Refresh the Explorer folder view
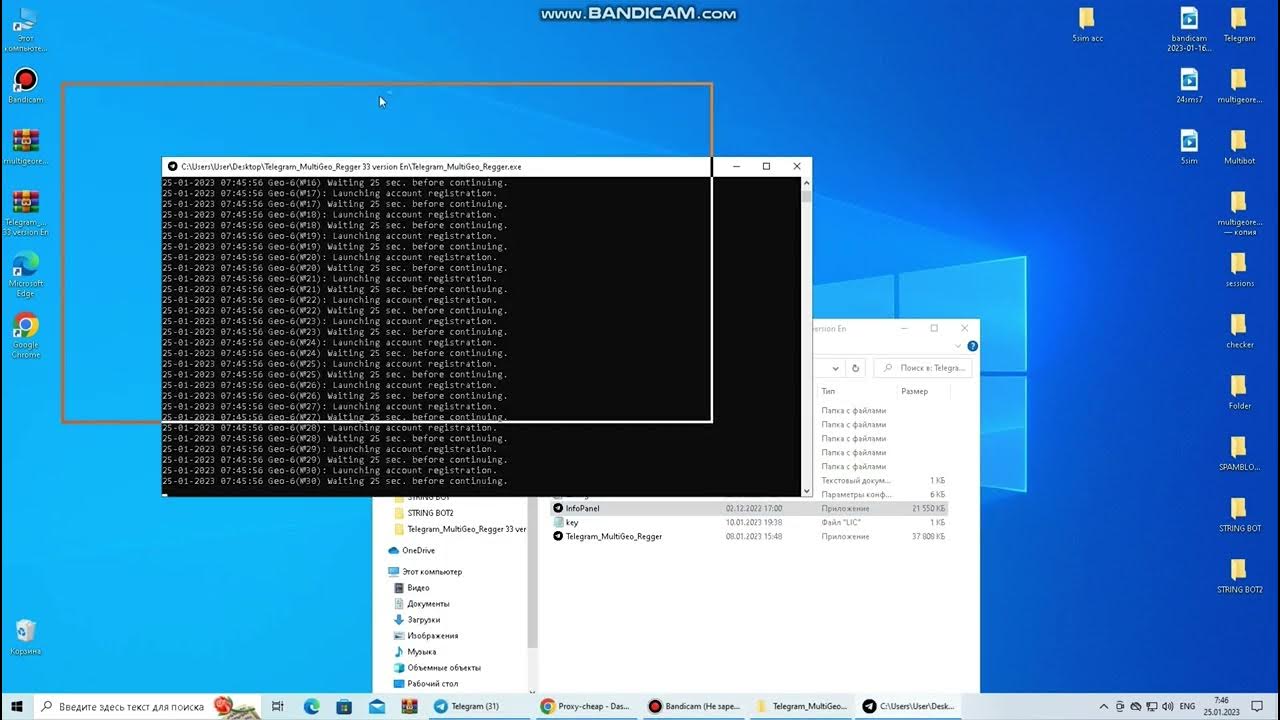 (855, 368)
